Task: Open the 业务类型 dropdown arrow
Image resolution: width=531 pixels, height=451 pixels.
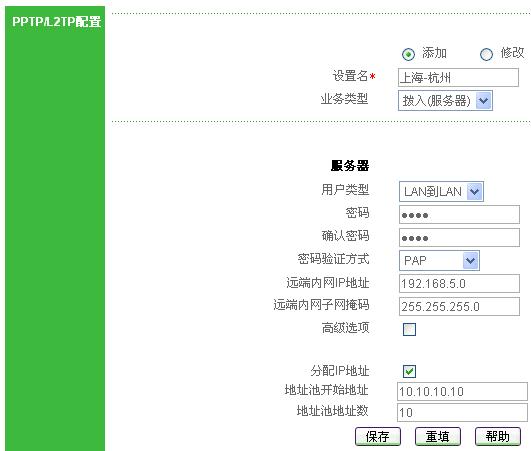Action: pos(484,101)
